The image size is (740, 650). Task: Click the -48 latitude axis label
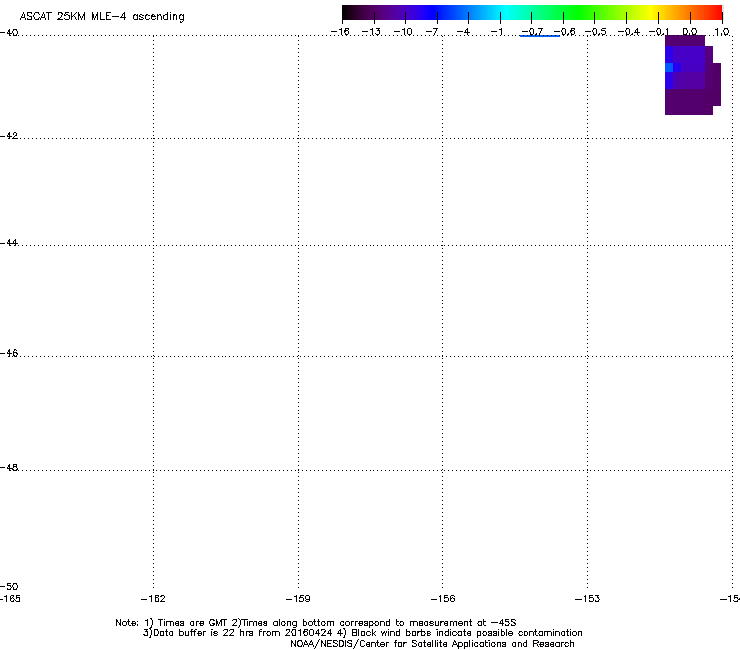[9, 468]
